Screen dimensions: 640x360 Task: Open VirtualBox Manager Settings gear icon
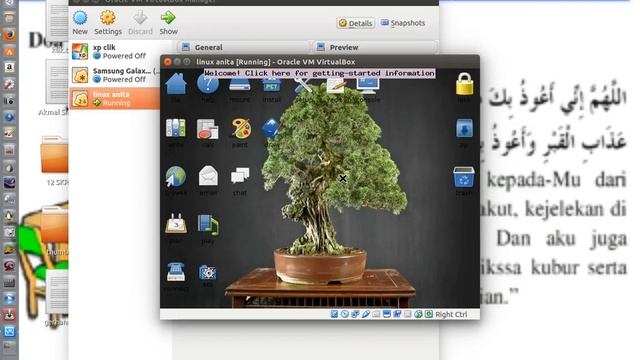108,18
